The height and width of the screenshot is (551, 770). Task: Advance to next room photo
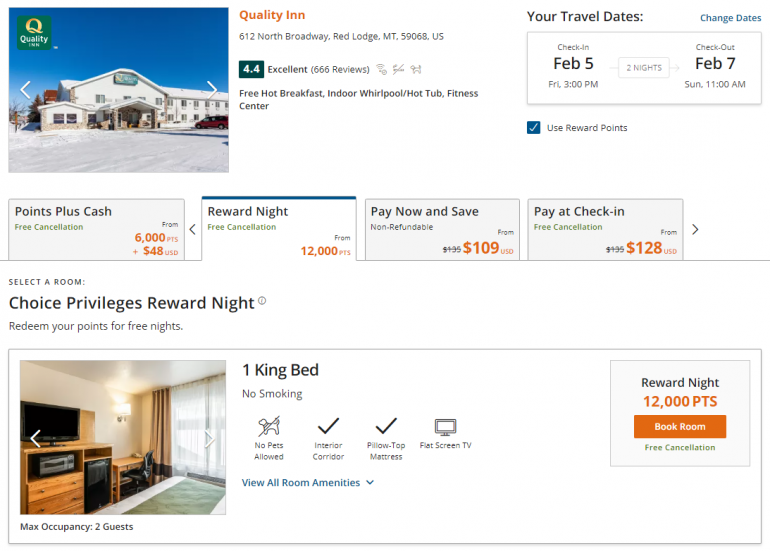[210, 438]
